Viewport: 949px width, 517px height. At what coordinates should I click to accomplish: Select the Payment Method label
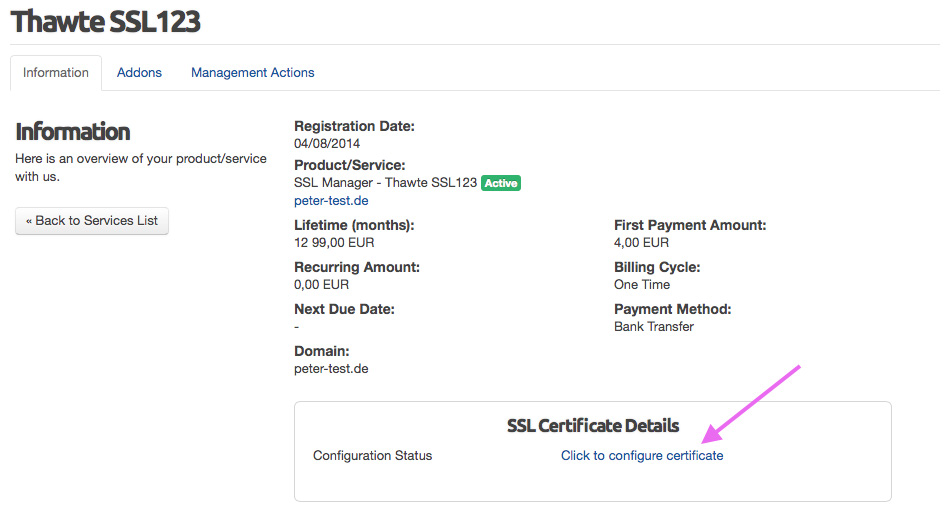(x=672, y=309)
